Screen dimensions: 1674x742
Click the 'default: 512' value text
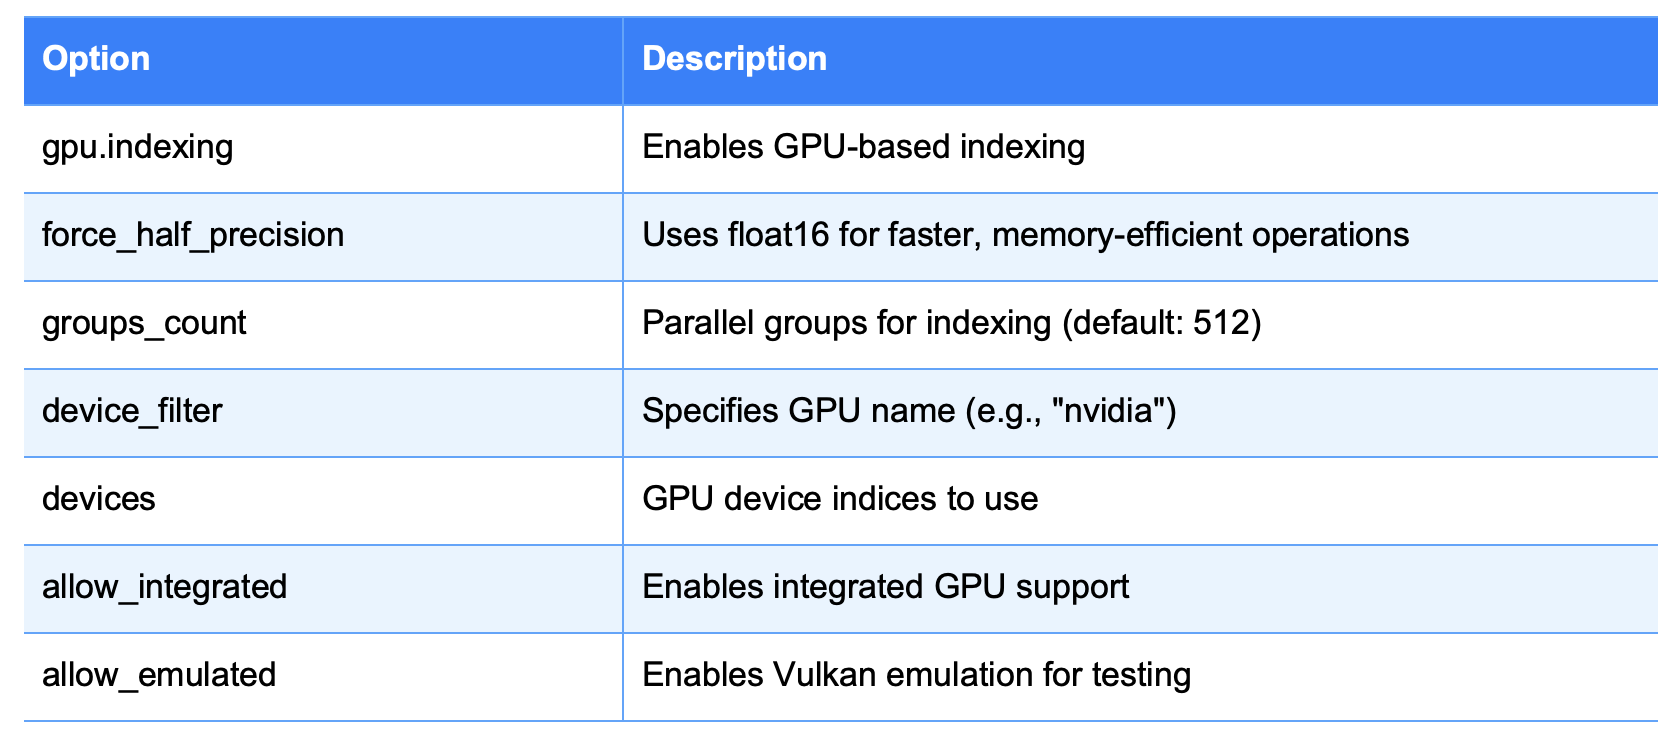point(1161,323)
